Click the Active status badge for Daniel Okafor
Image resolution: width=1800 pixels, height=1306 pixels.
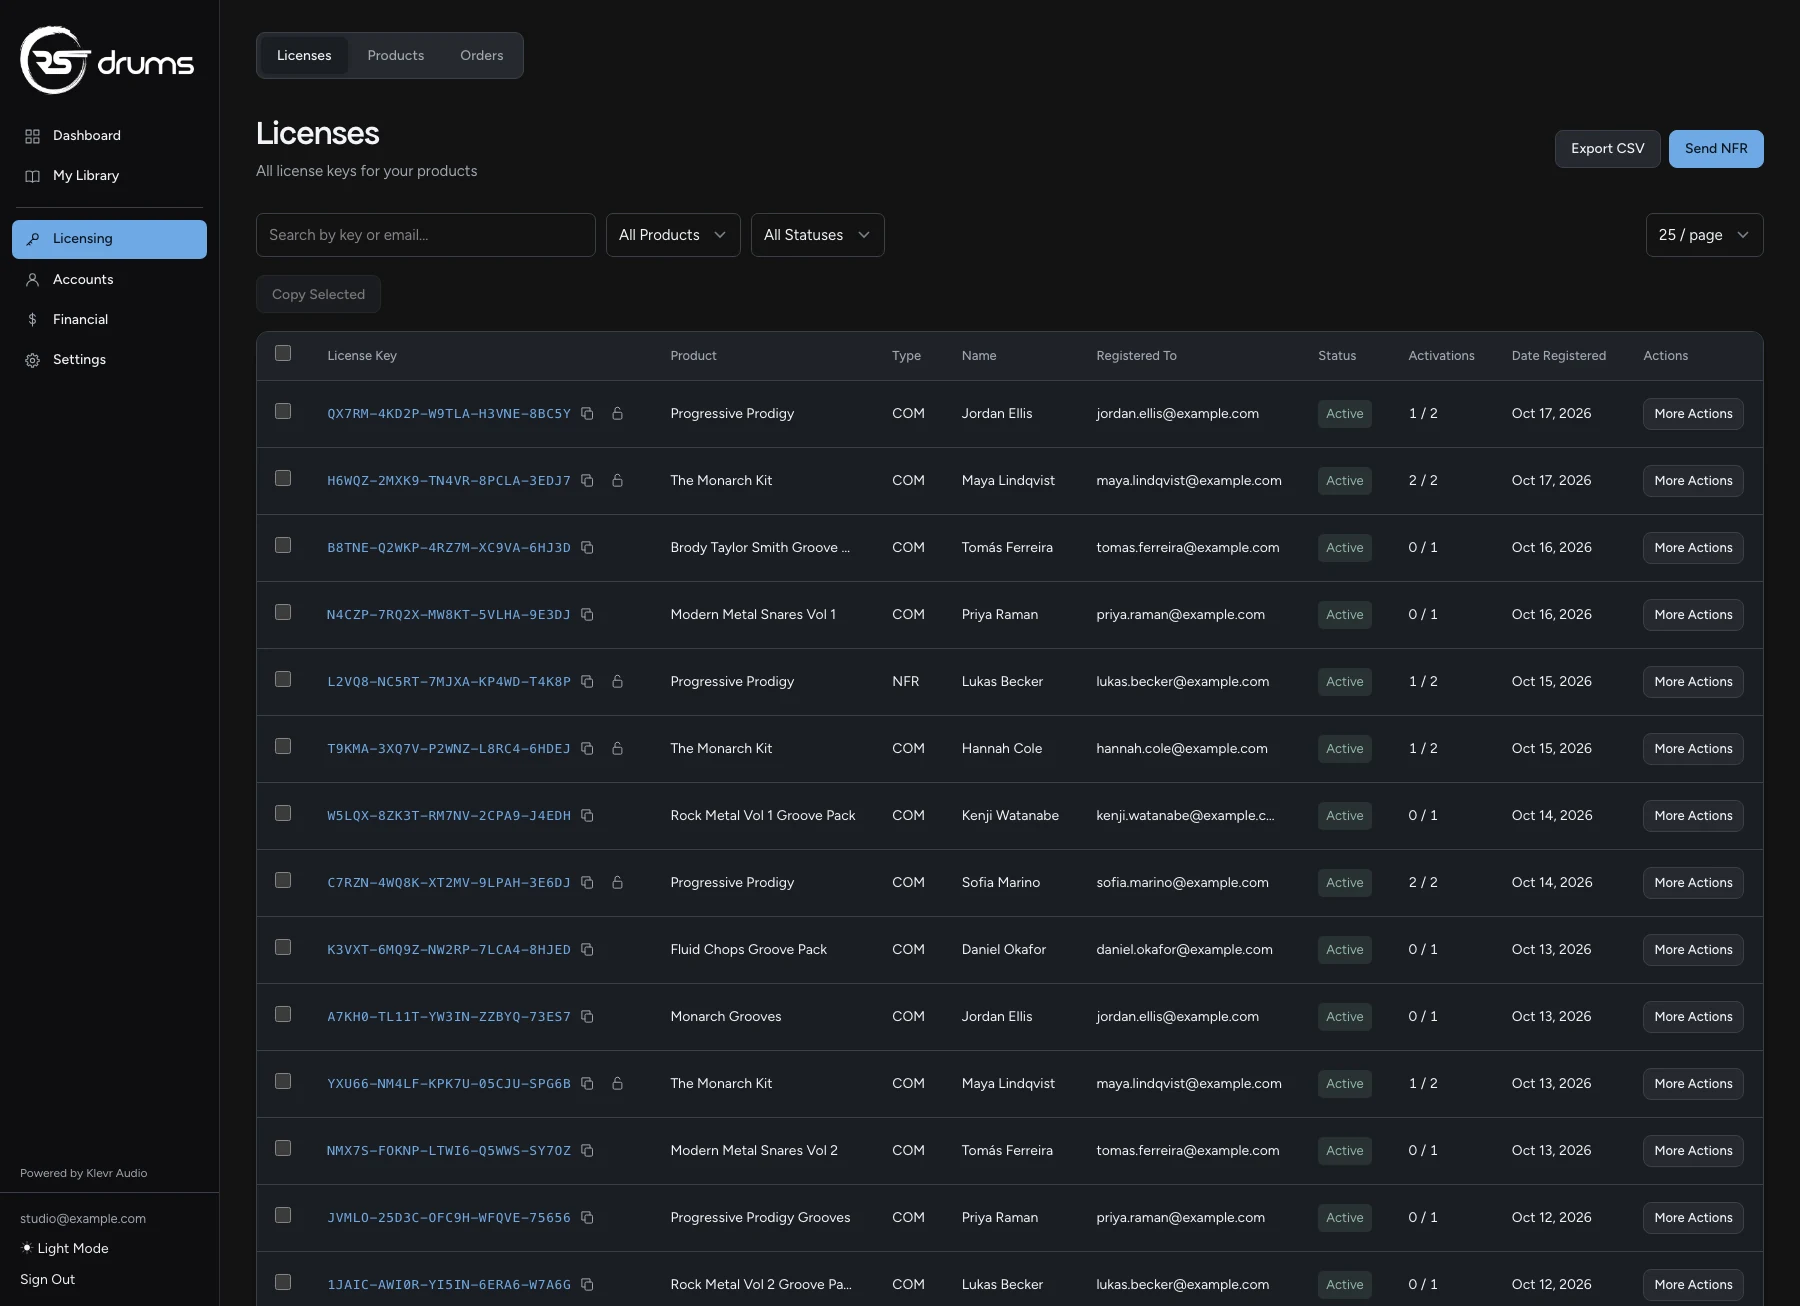point(1344,950)
